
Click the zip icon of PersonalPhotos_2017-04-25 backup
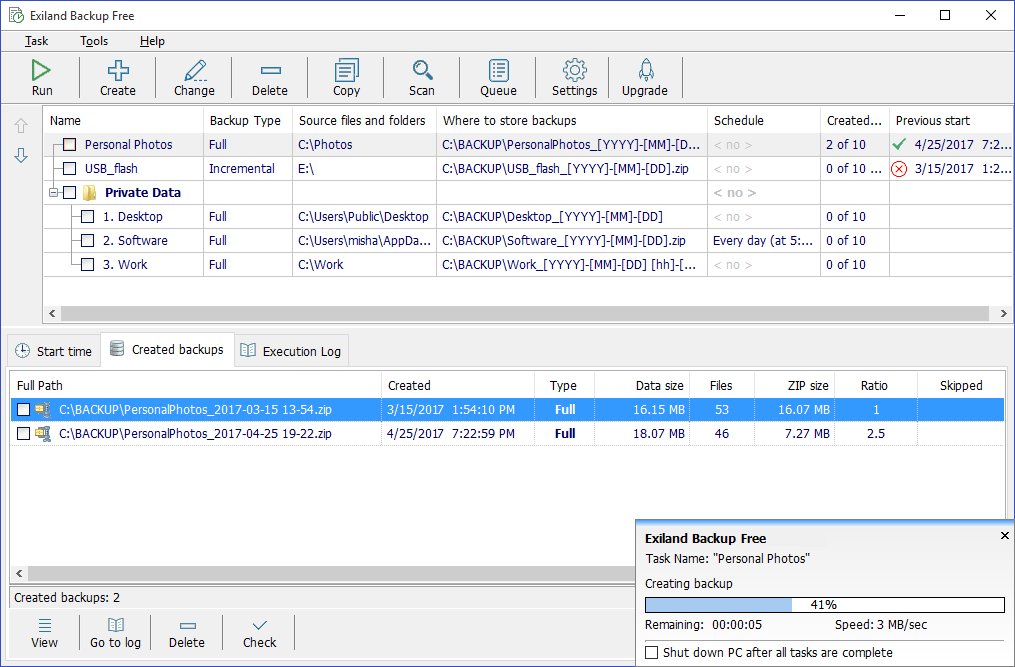pyautogui.click(x=43, y=434)
